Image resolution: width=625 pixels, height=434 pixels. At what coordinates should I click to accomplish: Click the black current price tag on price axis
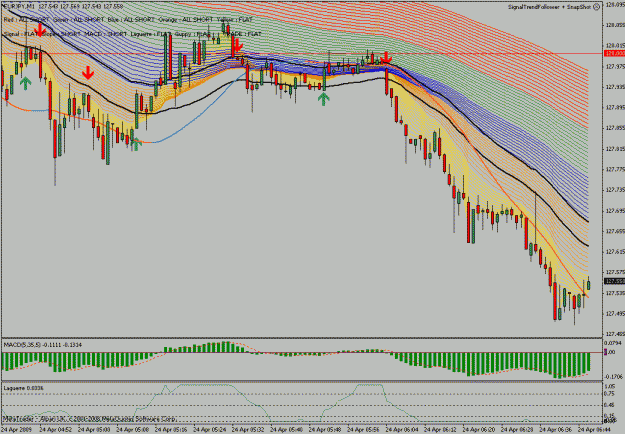click(614, 281)
